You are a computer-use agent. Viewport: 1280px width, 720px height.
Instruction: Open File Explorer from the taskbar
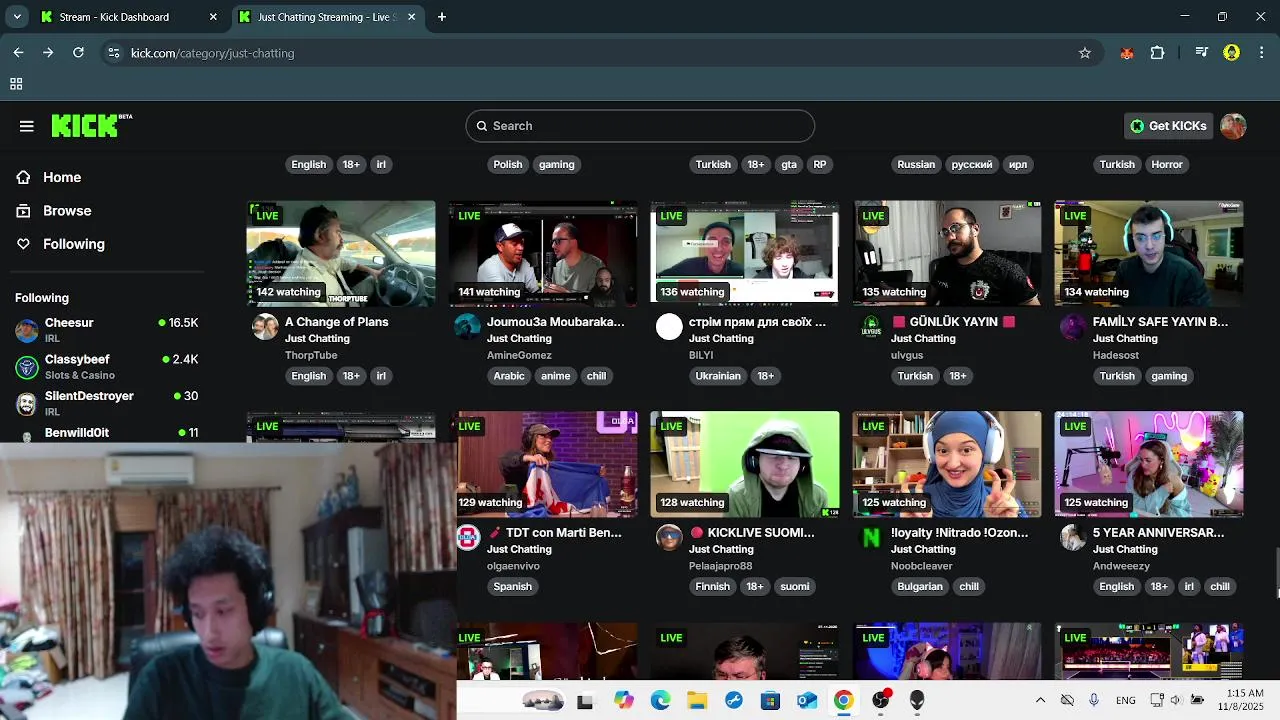click(x=696, y=701)
